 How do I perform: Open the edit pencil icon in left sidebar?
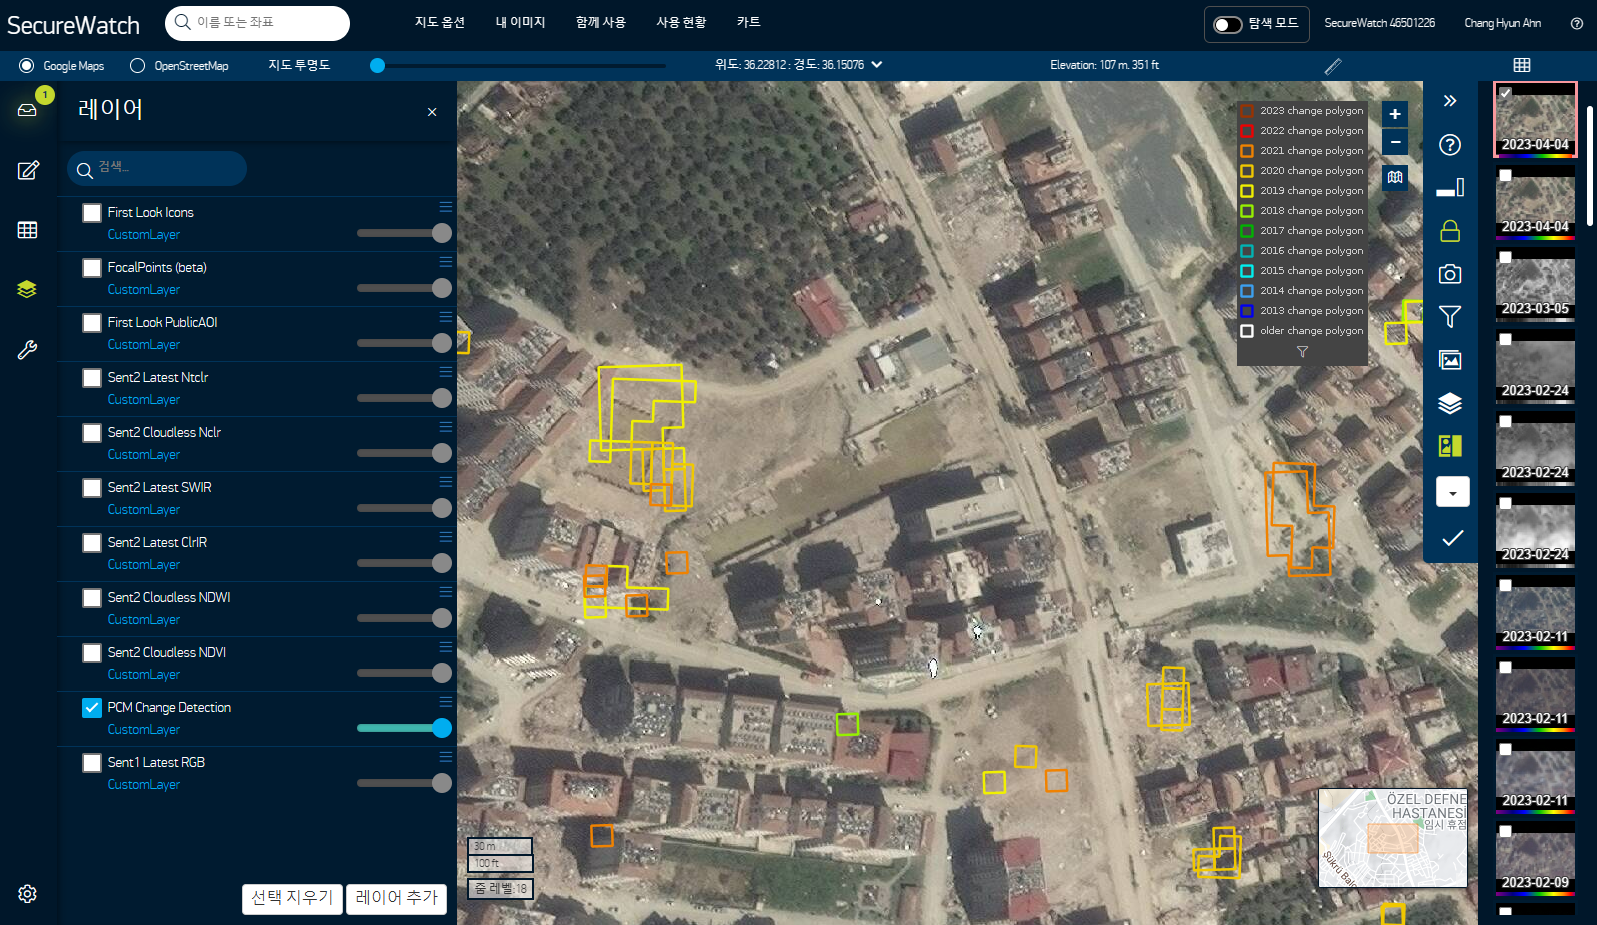point(28,170)
